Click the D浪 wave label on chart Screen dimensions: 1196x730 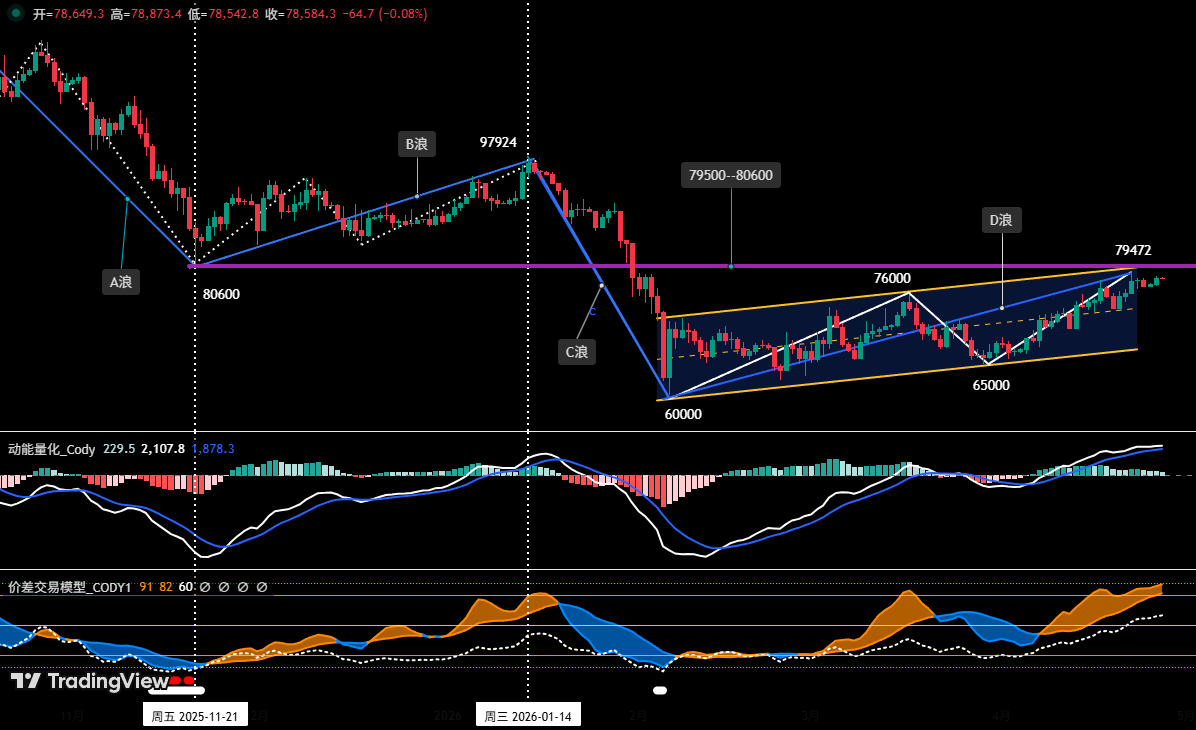pos(1001,218)
